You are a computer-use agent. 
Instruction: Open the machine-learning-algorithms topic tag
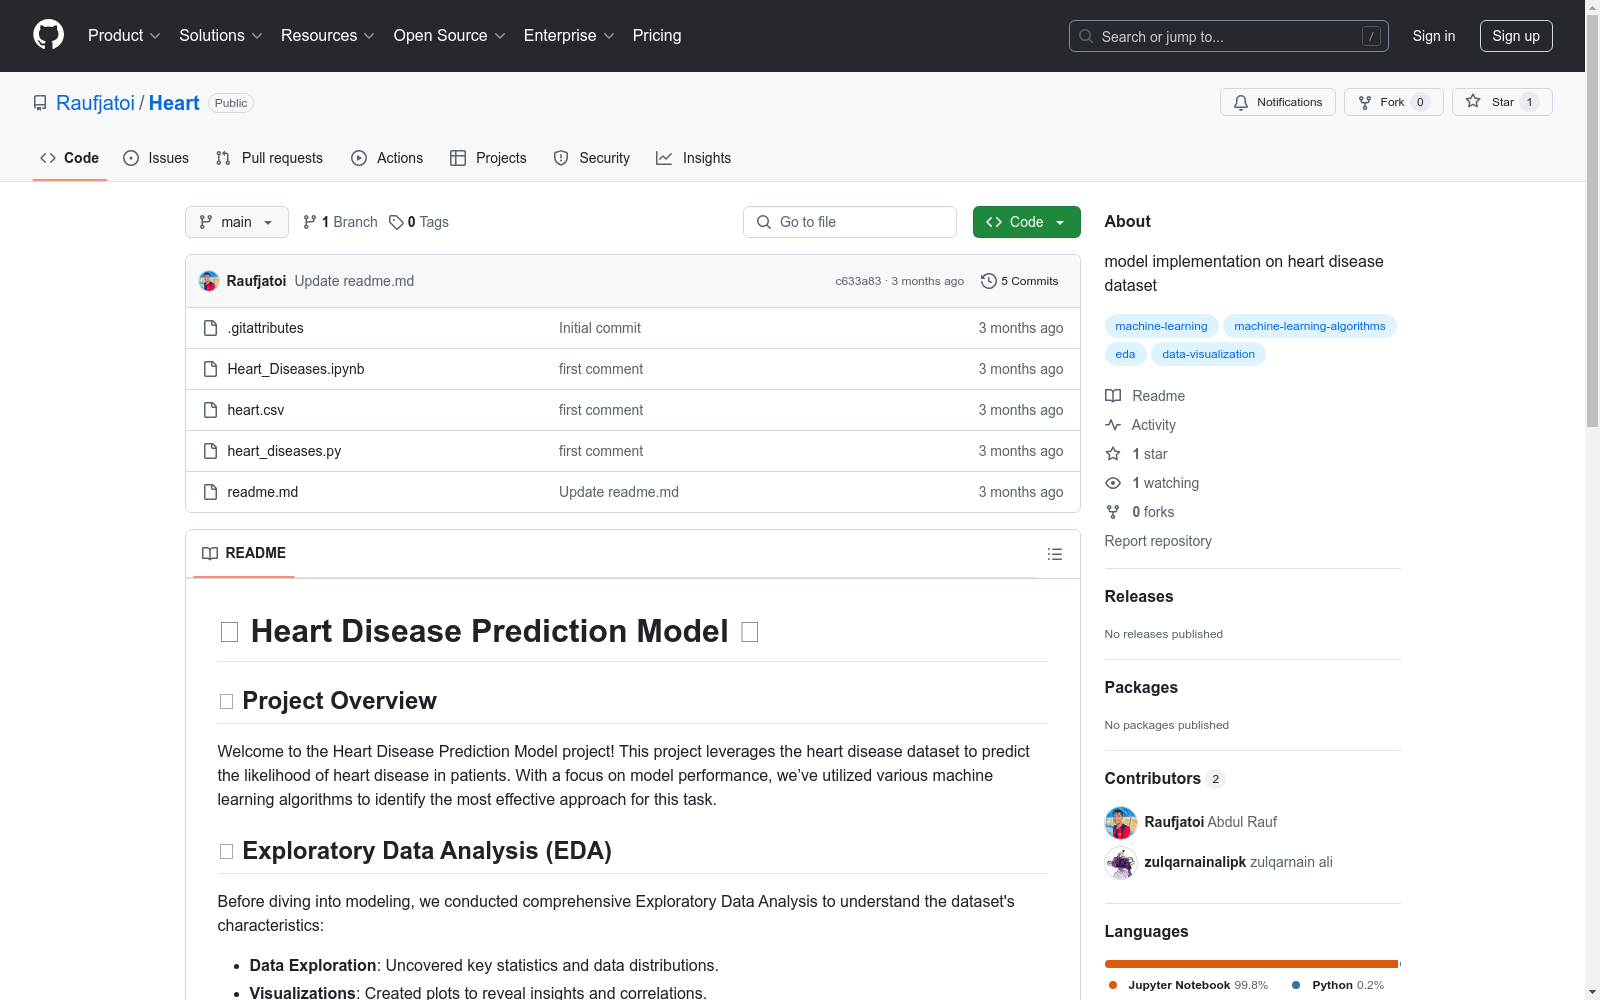pos(1310,326)
